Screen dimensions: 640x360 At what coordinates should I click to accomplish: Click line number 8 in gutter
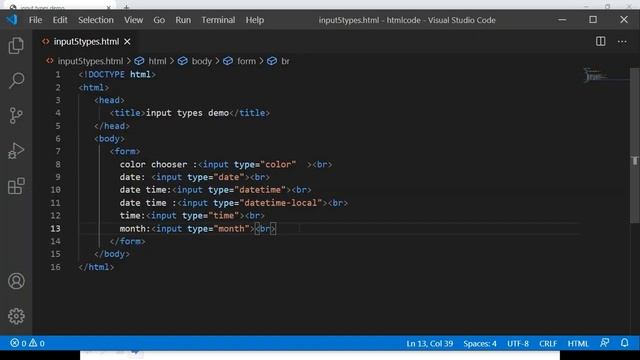tap(58, 164)
